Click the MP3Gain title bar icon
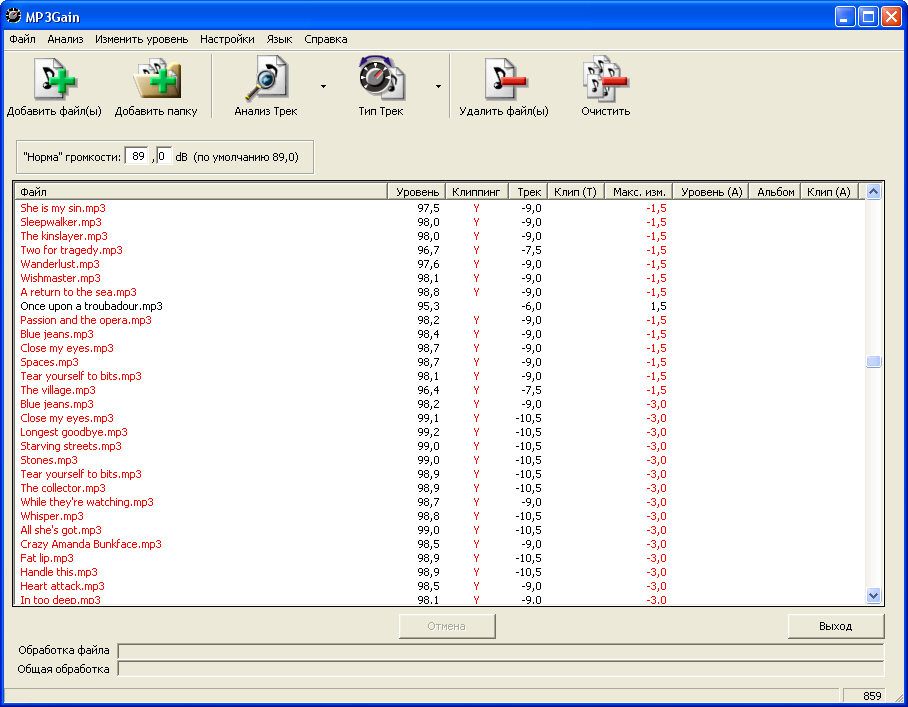The height and width of the screenshot is (707, 908). tap(14, 15)
